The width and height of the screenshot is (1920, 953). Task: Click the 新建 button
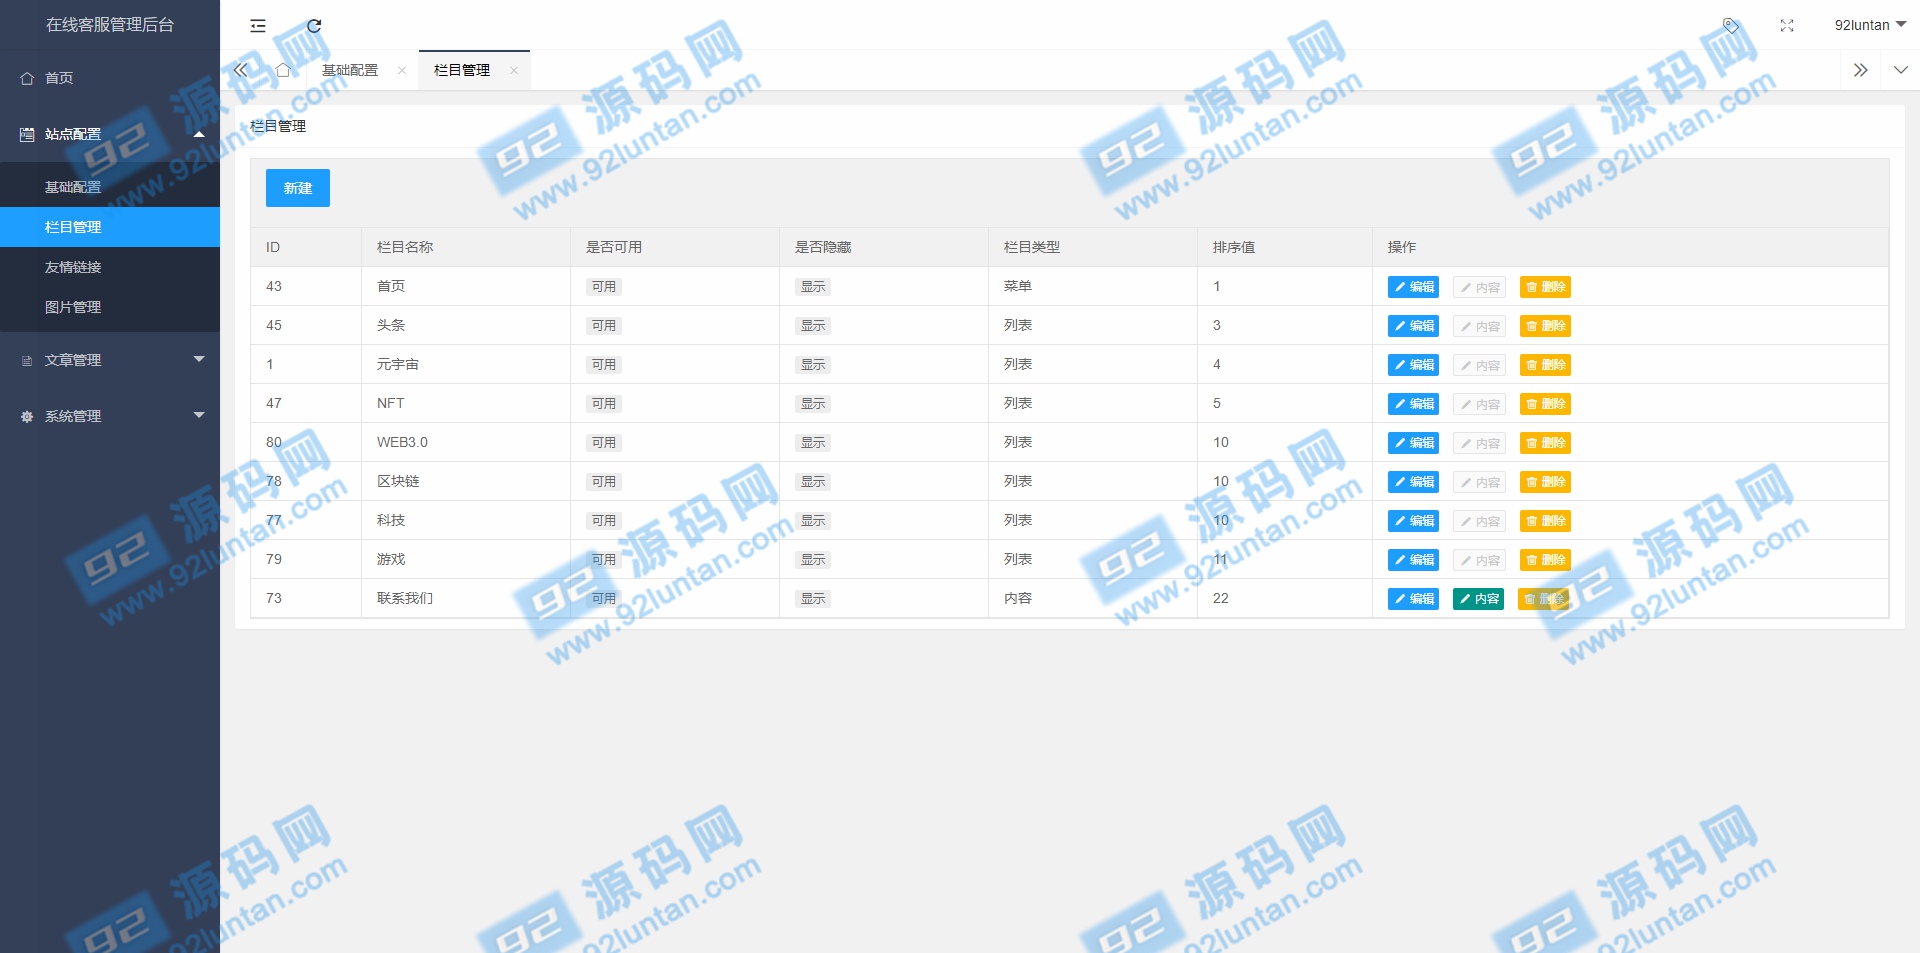point(298,188)
